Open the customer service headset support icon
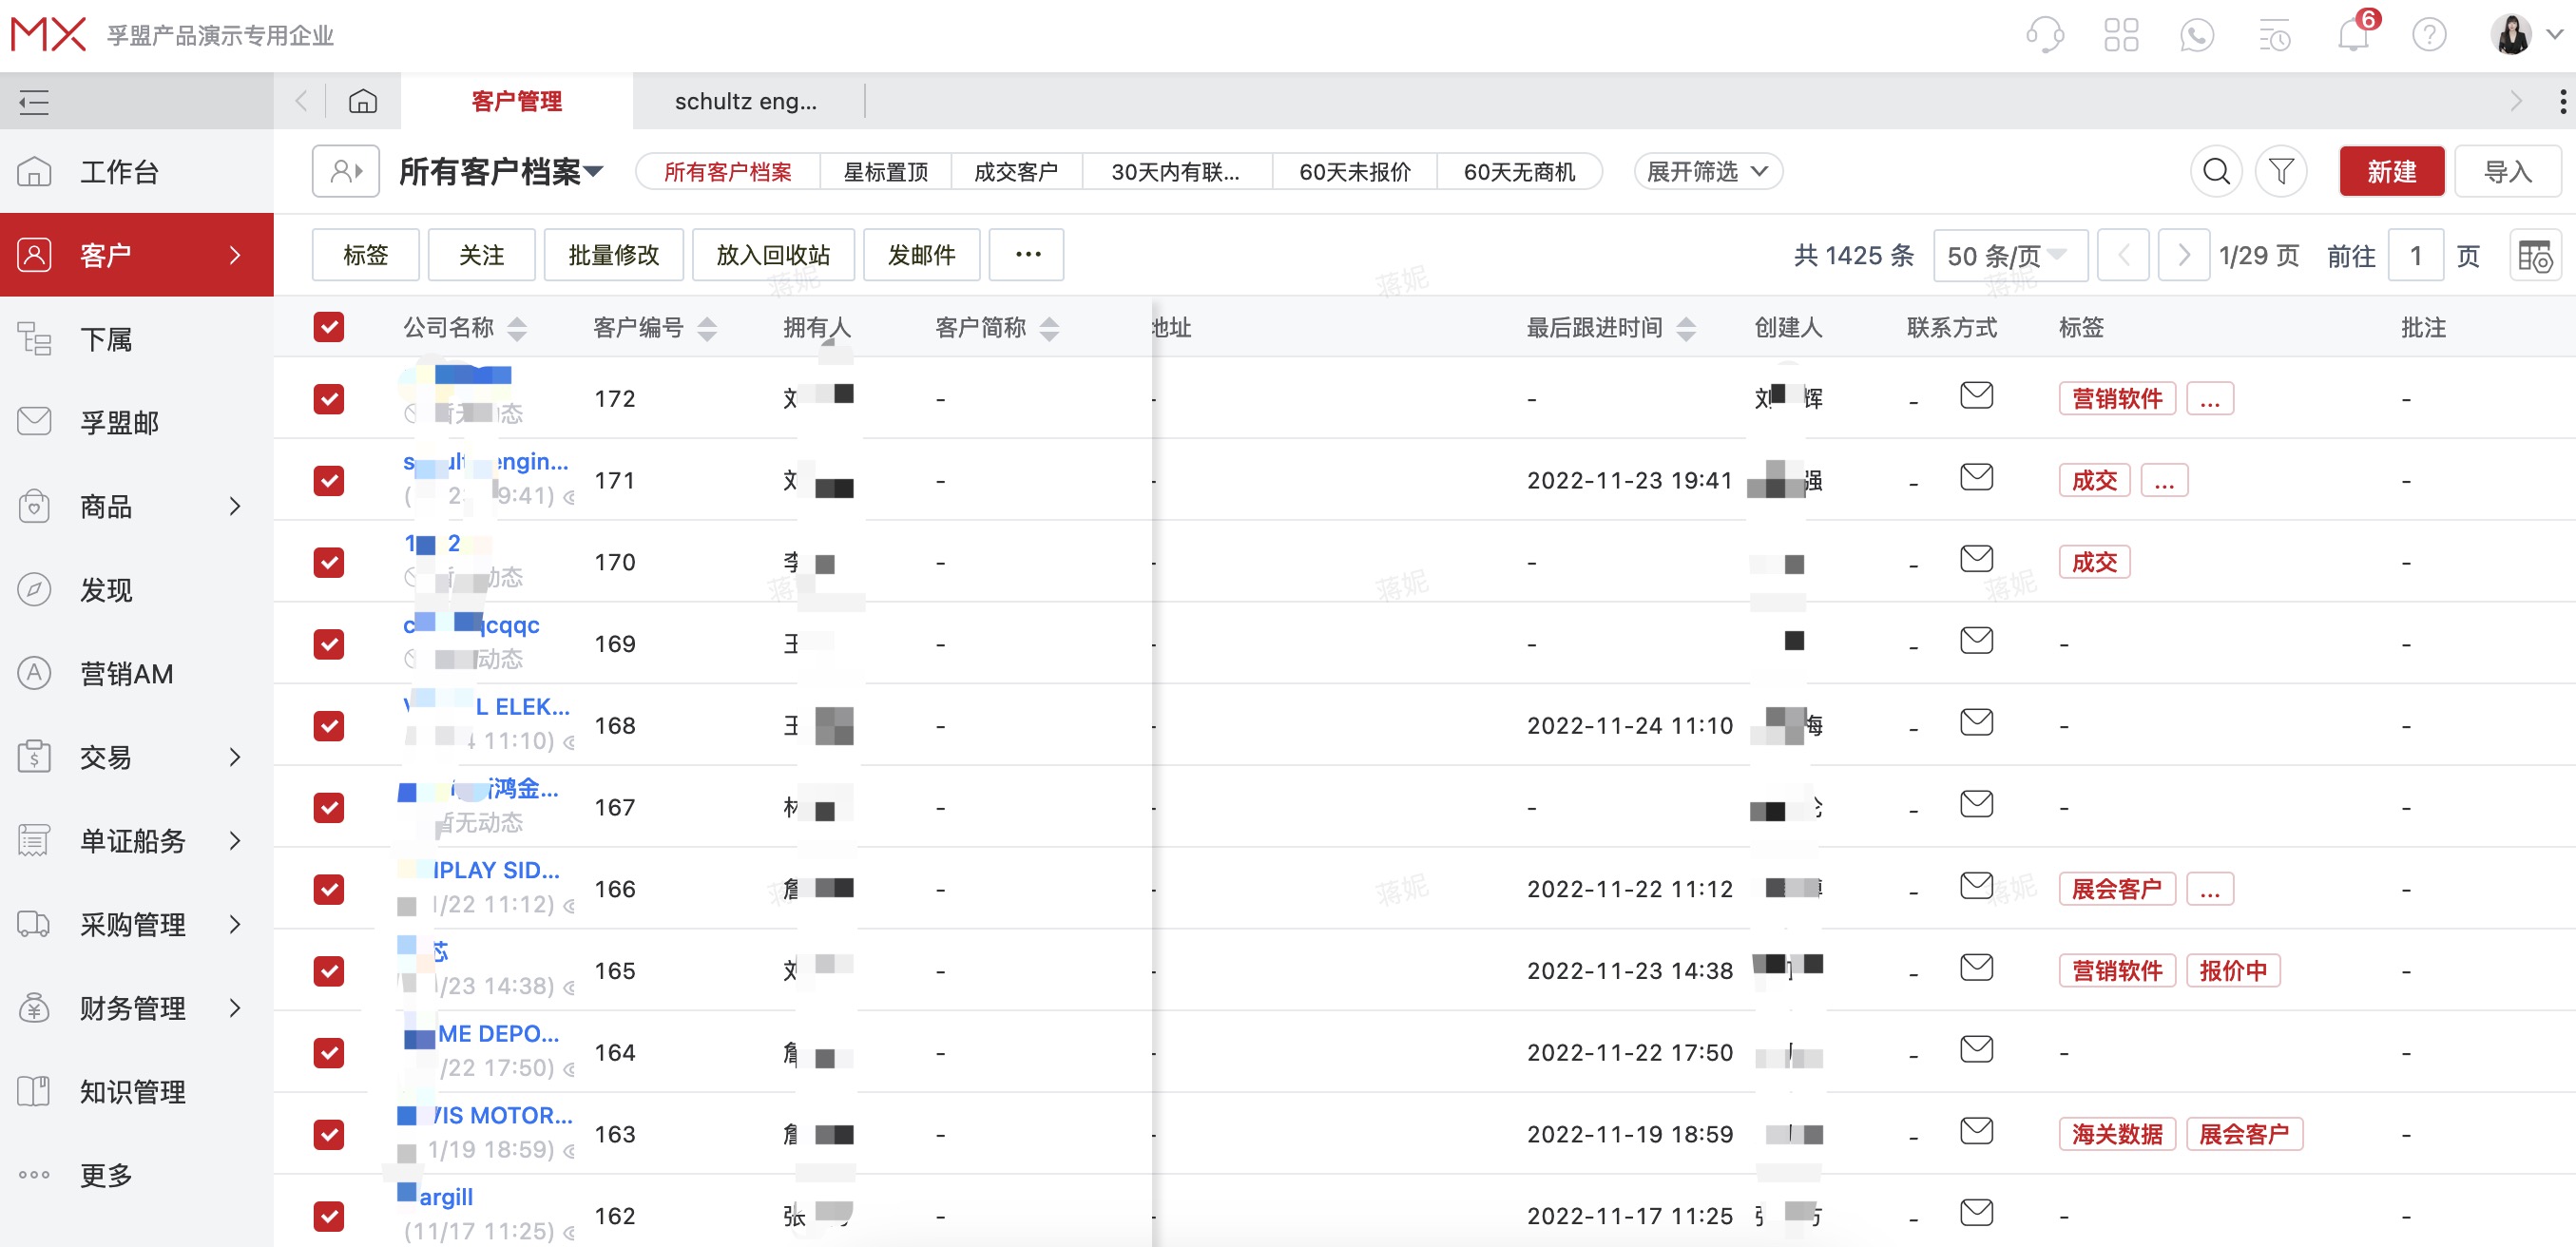 [x=2045, y=34]
